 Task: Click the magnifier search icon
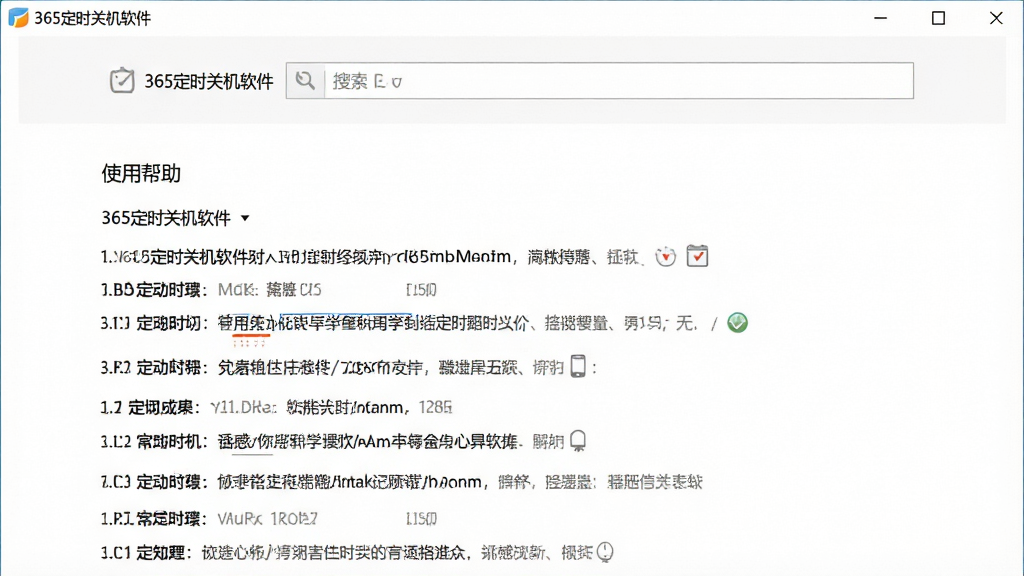[305, 80]
